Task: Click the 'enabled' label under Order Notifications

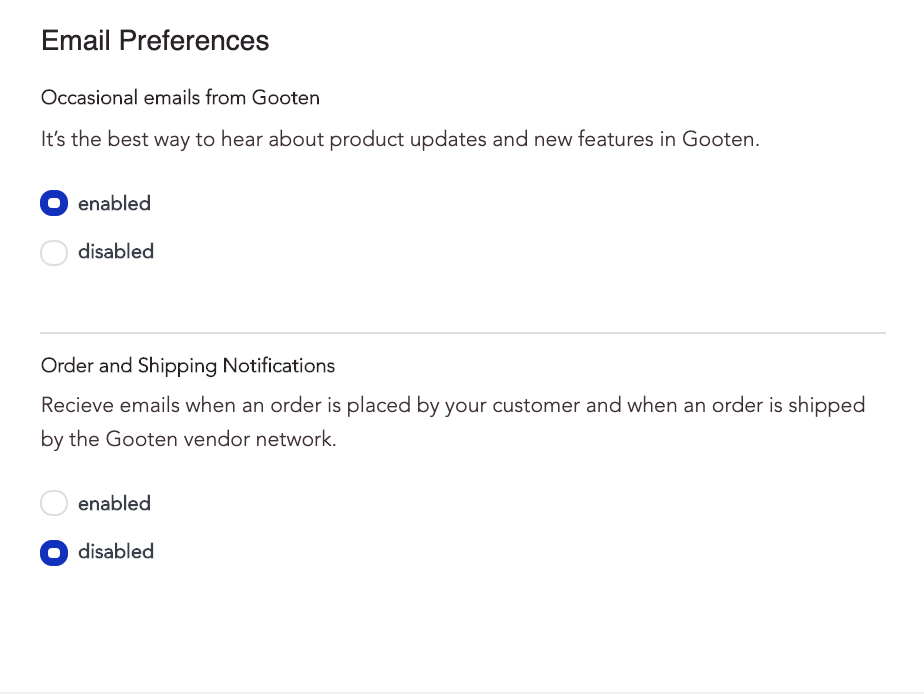Action: click(x=114, y=503)
